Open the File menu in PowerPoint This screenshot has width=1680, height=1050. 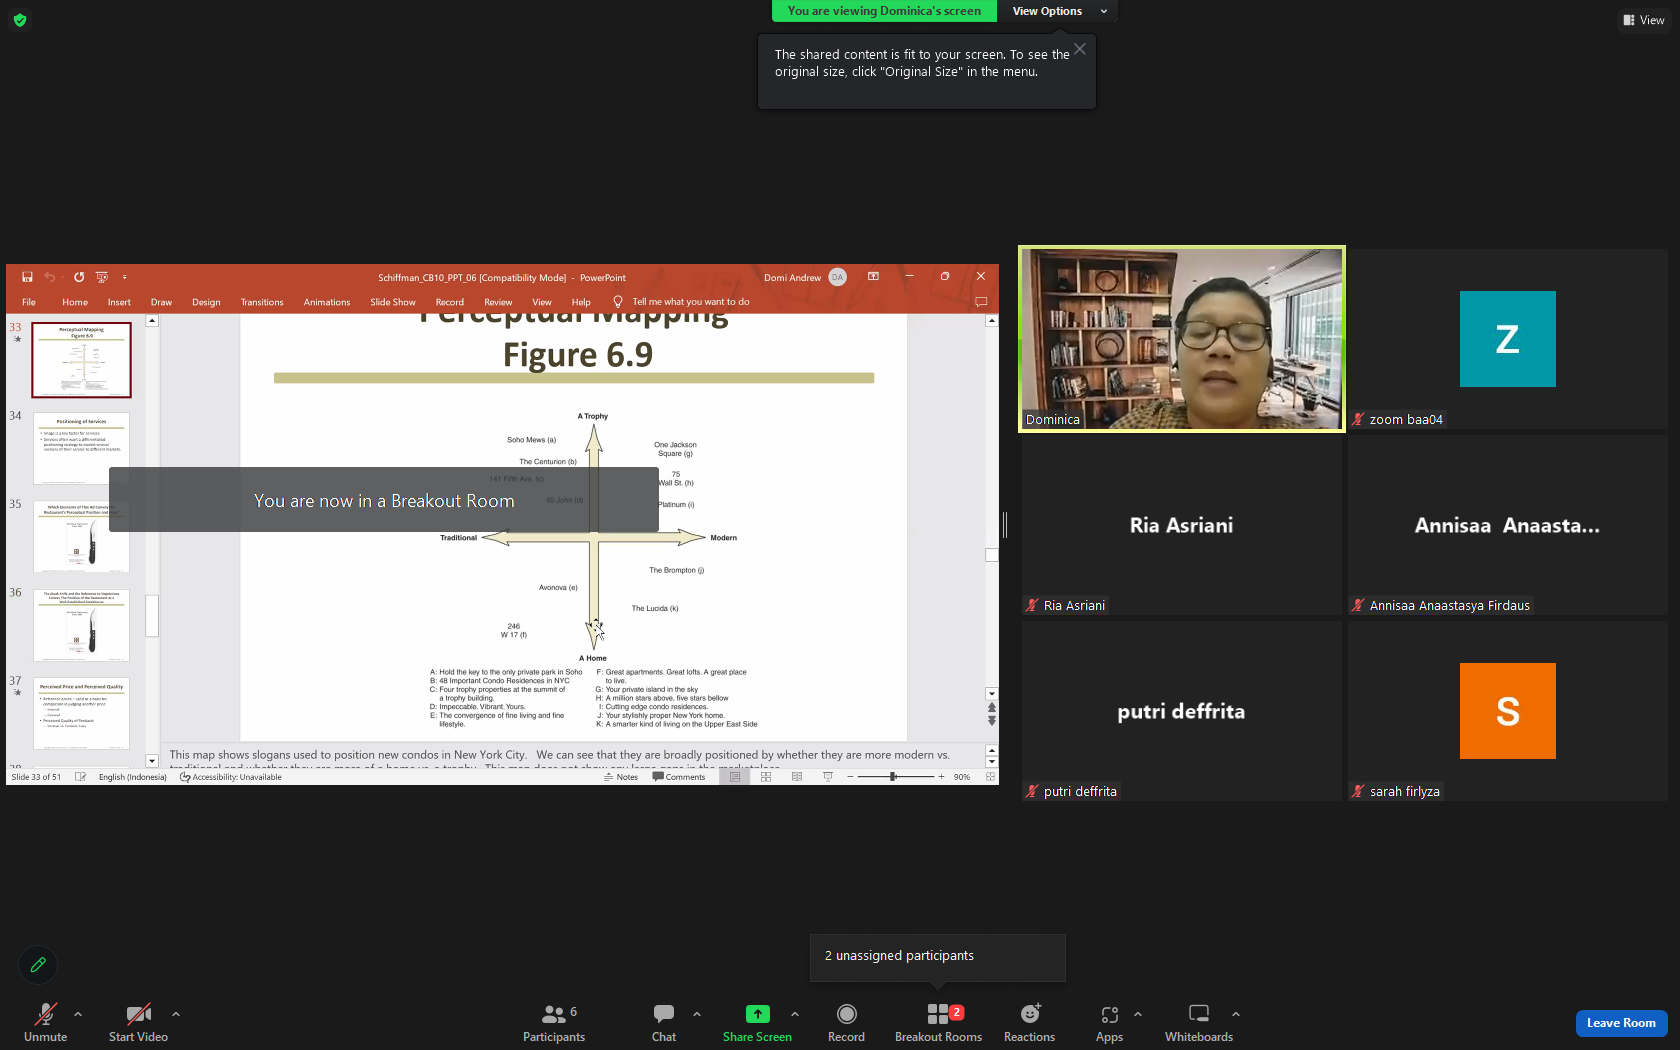point(29,302)
